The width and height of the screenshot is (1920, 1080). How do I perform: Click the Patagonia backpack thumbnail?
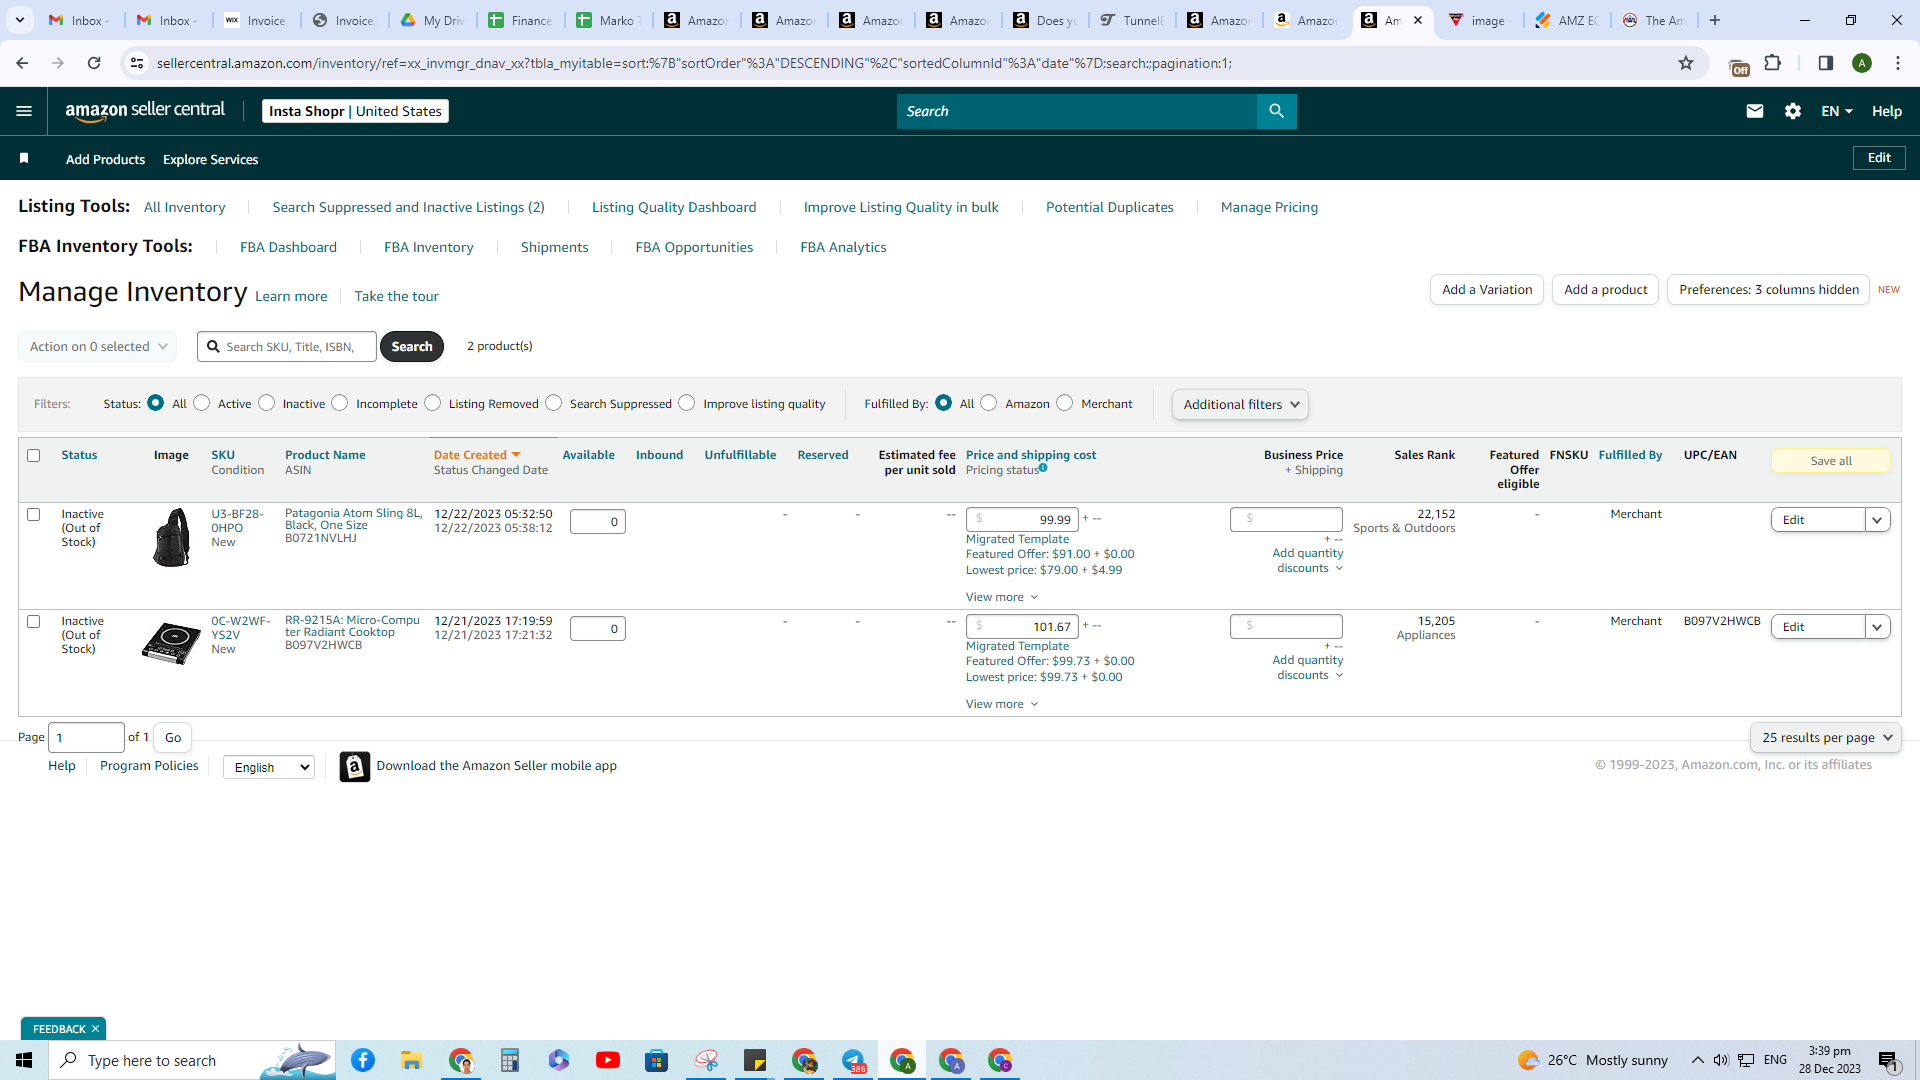172,537
